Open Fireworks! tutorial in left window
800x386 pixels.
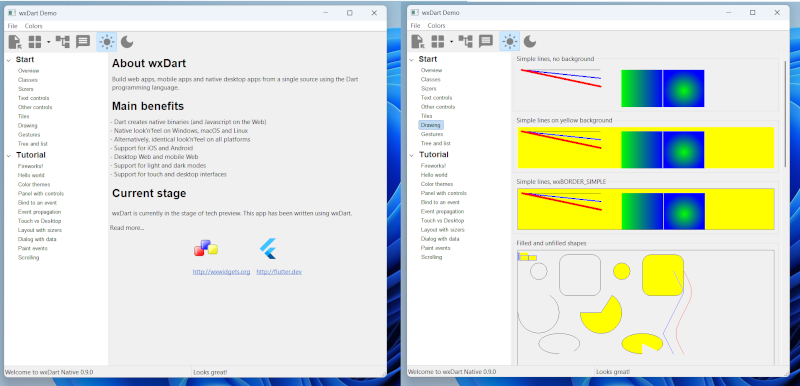pos(31,166)
